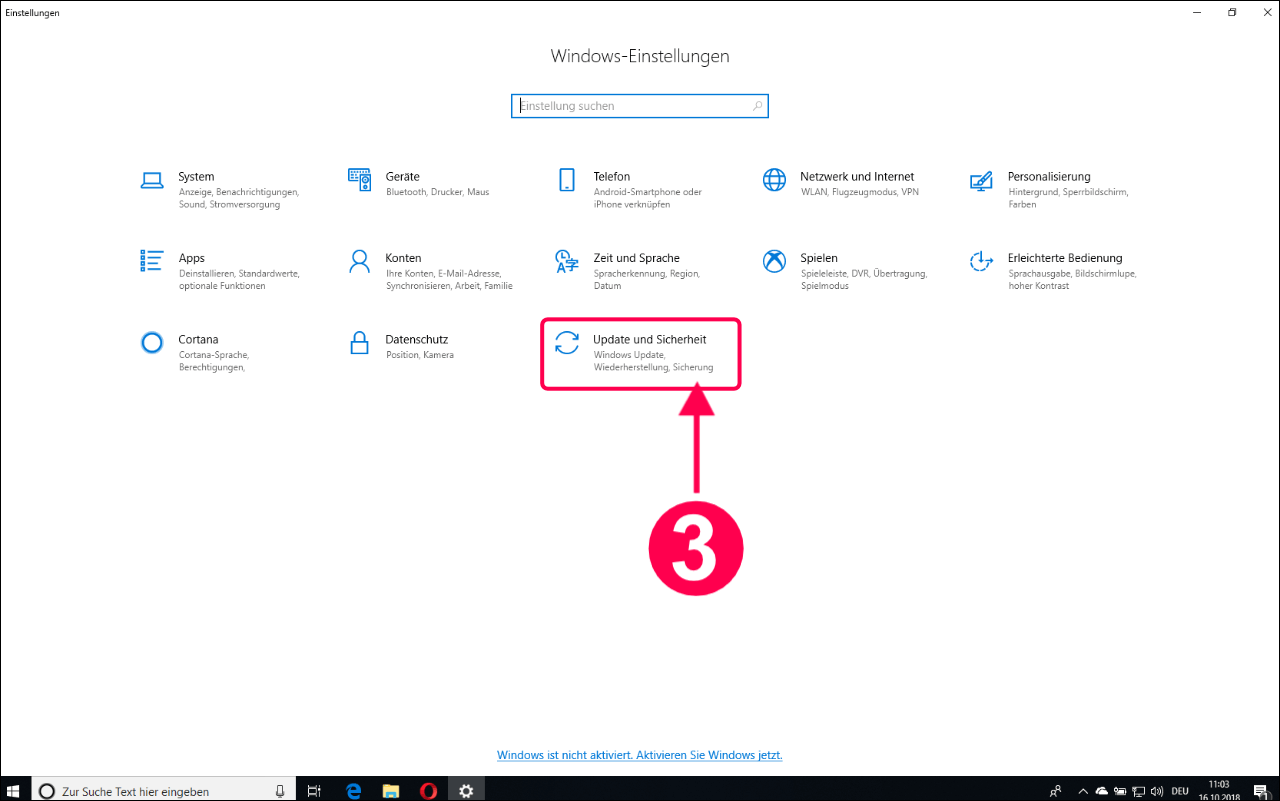Click the Erleichterte Bedienung title
Image resolution: width=1280 pixels, height=801 pixels.
(x=1065, y=258)
